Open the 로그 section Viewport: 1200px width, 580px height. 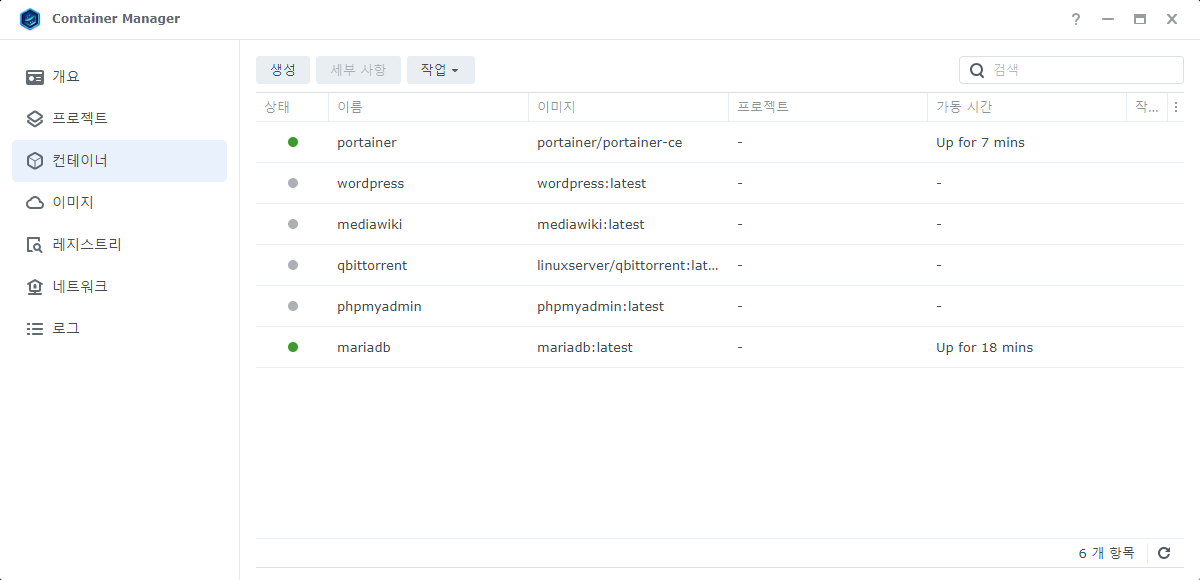click(119, 329)
